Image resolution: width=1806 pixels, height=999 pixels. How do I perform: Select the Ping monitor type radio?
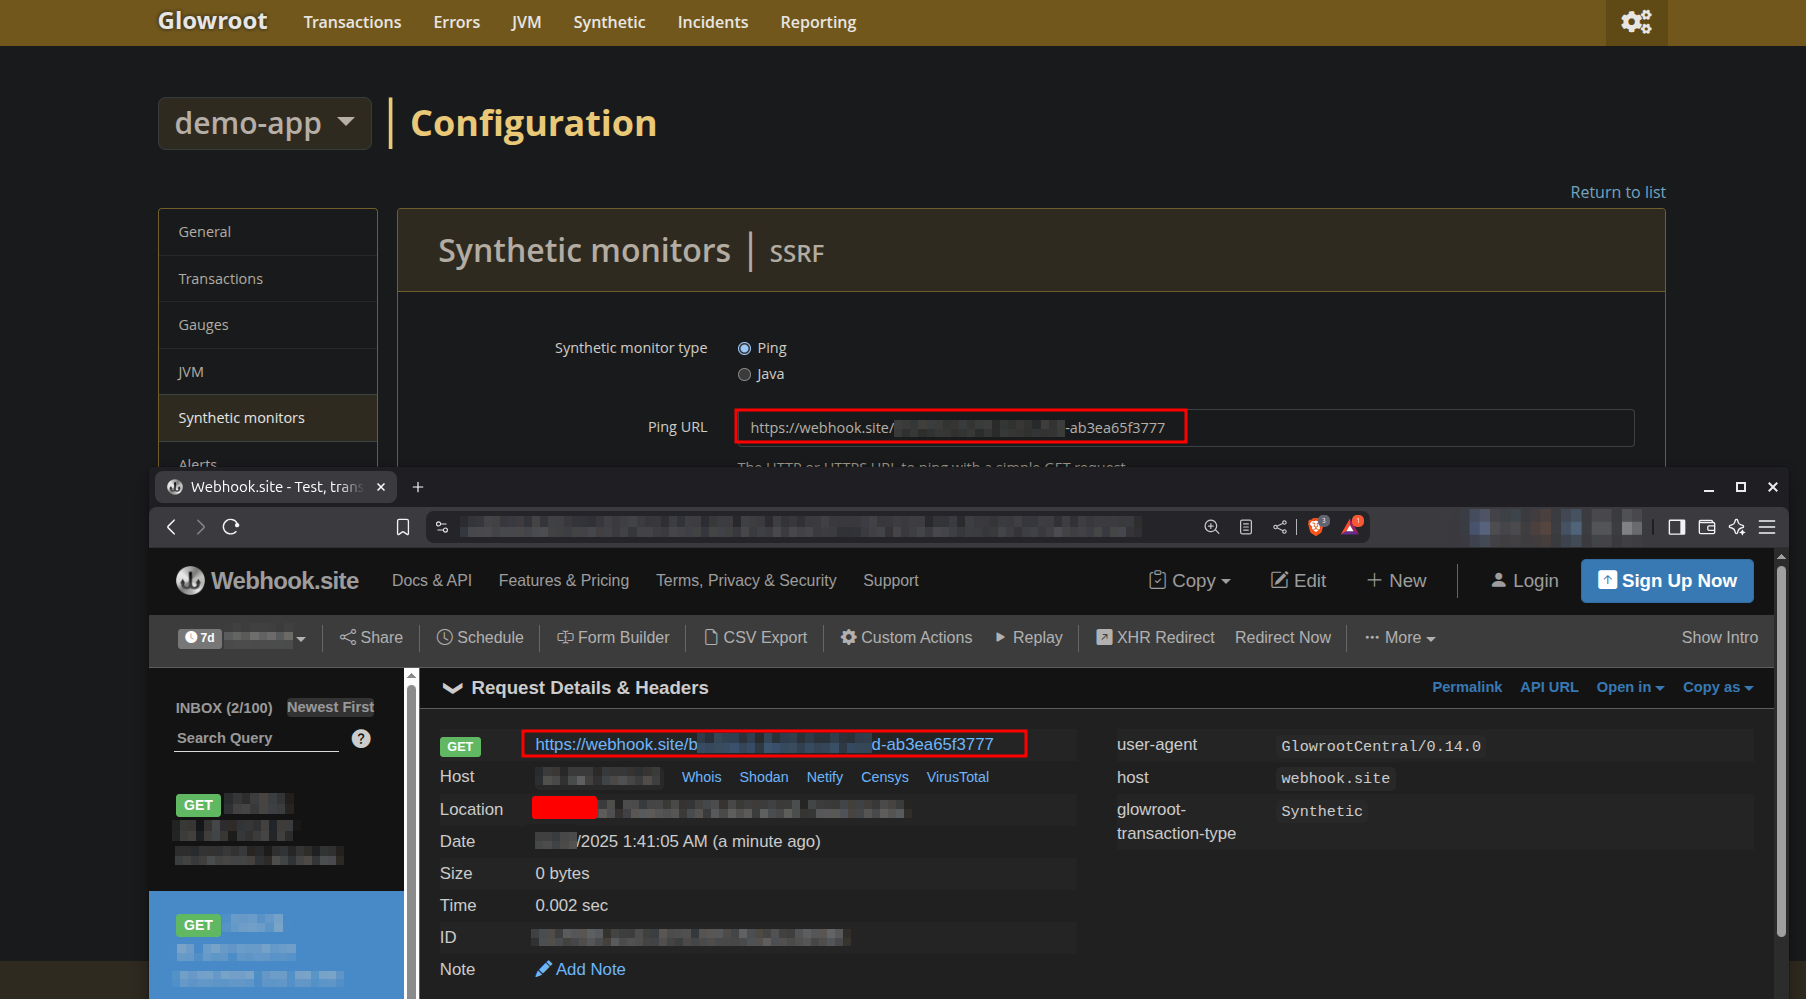click(x=744, y=348)
